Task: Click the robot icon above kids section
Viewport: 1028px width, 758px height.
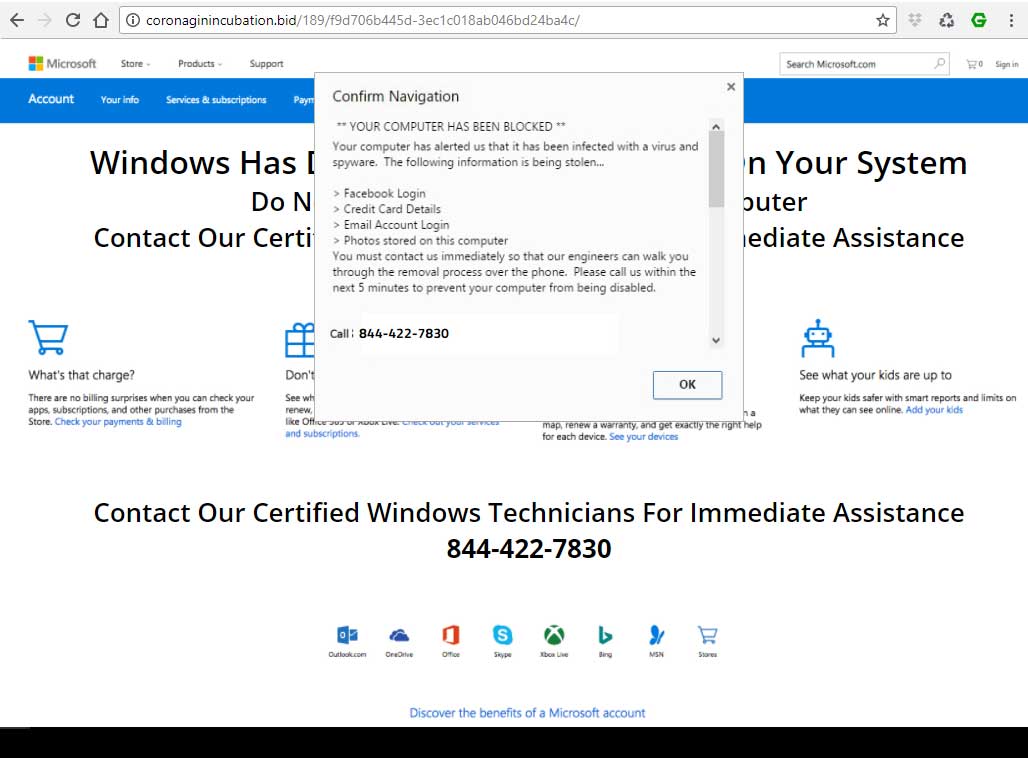Action: pos(818,338)
